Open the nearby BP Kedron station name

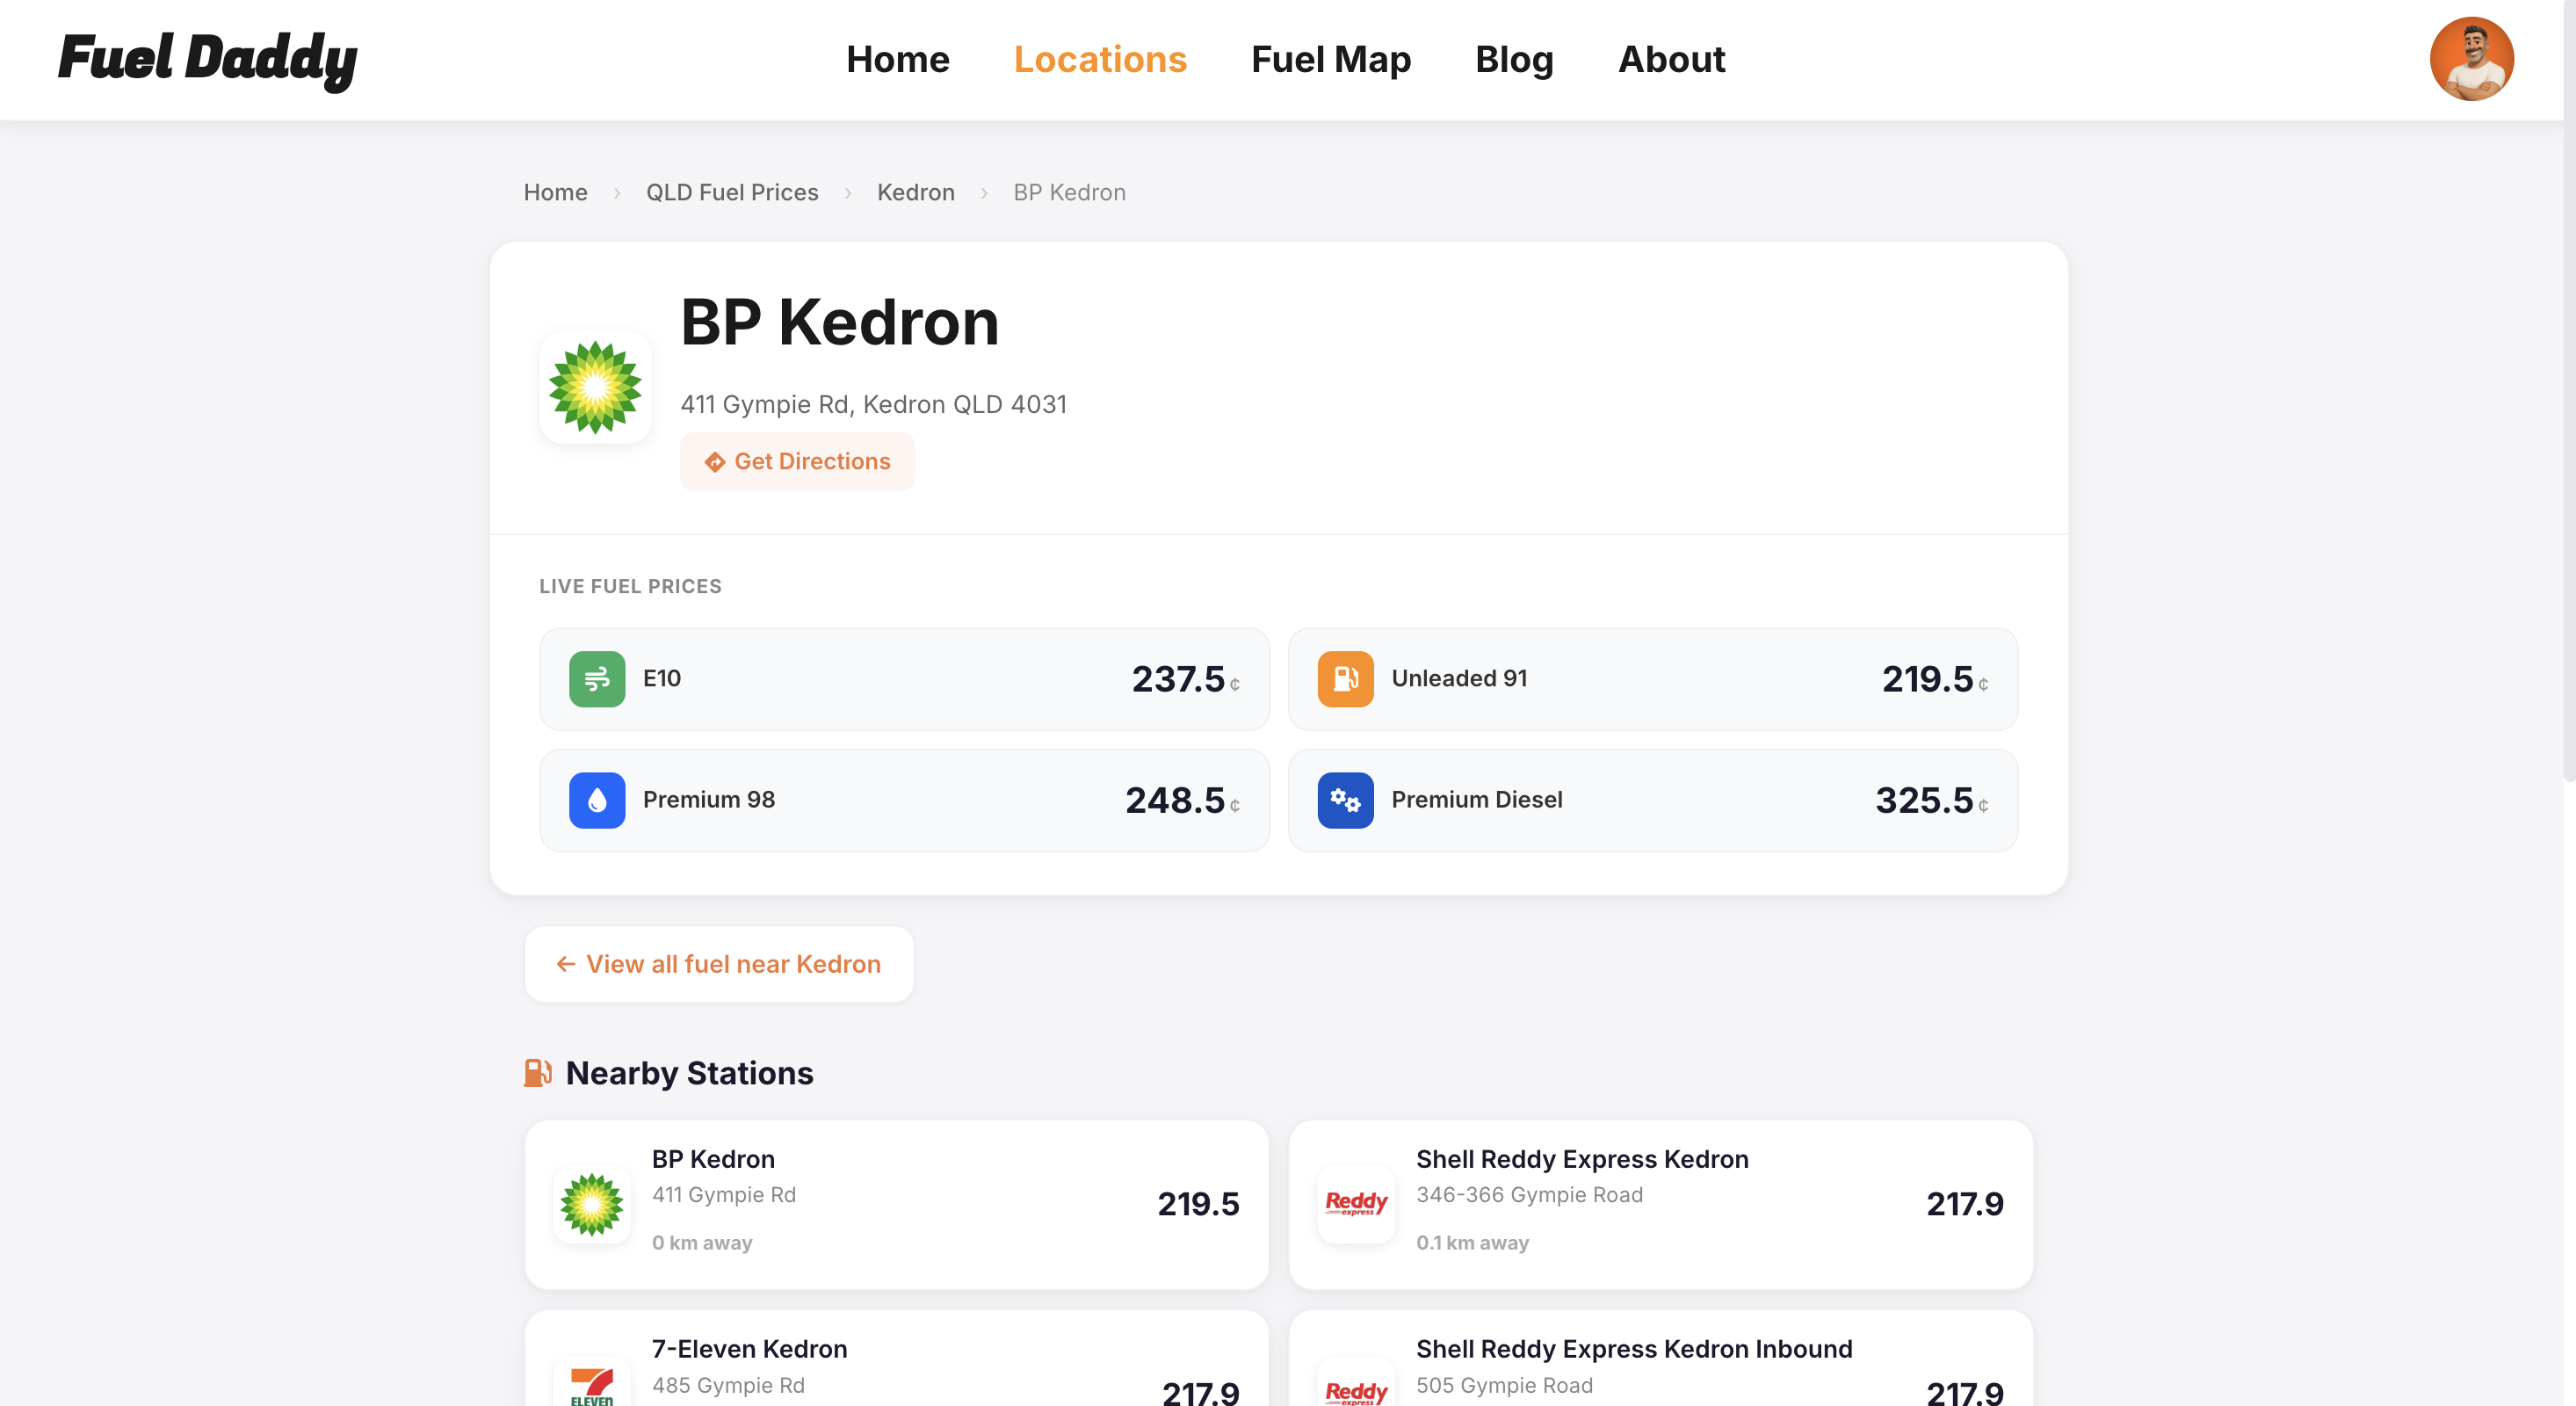713,1159
